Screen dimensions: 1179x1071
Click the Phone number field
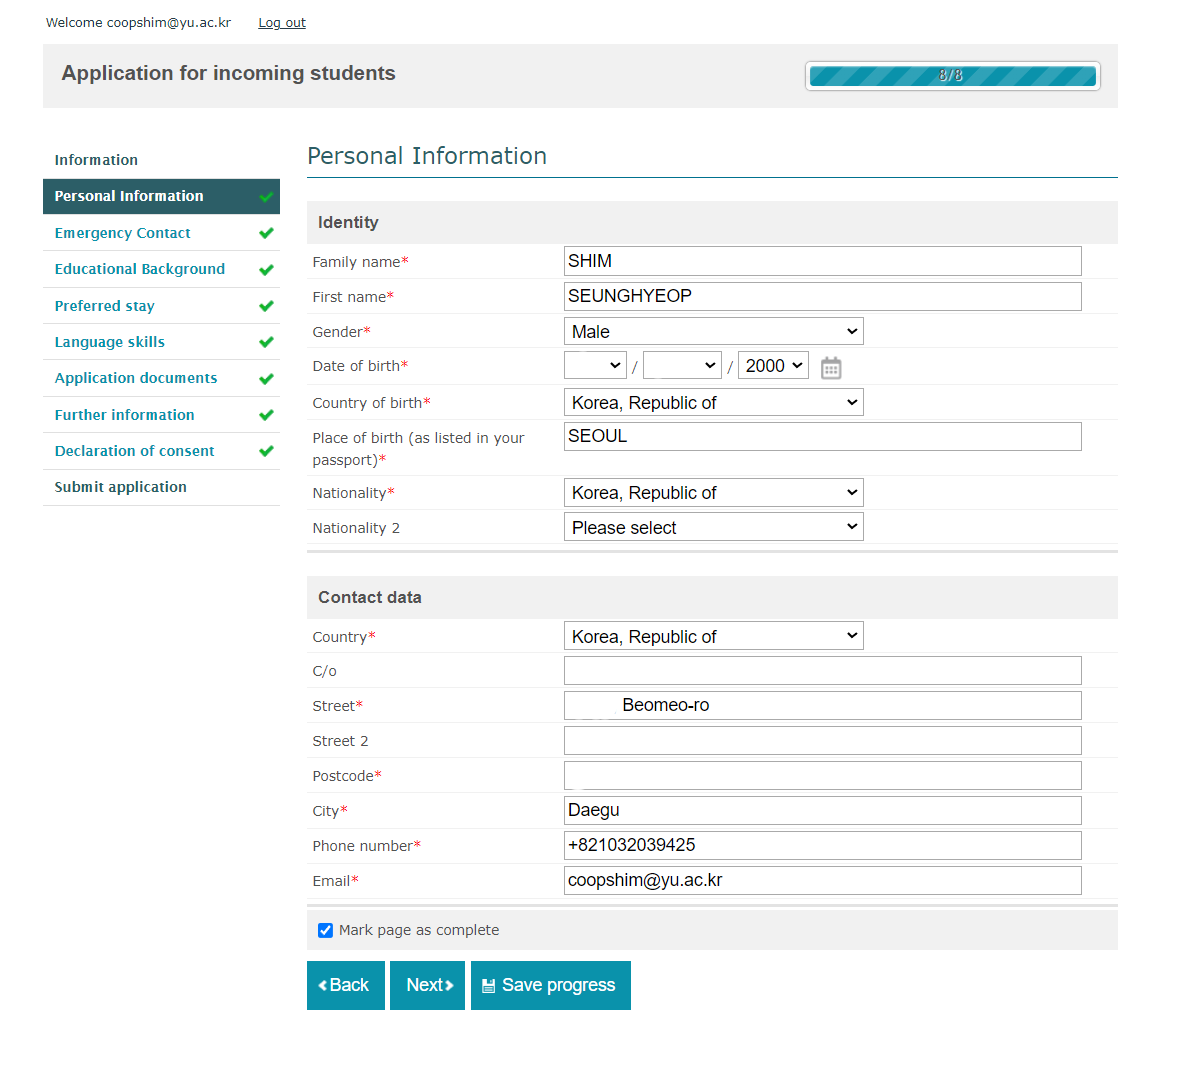pos(823,845)
